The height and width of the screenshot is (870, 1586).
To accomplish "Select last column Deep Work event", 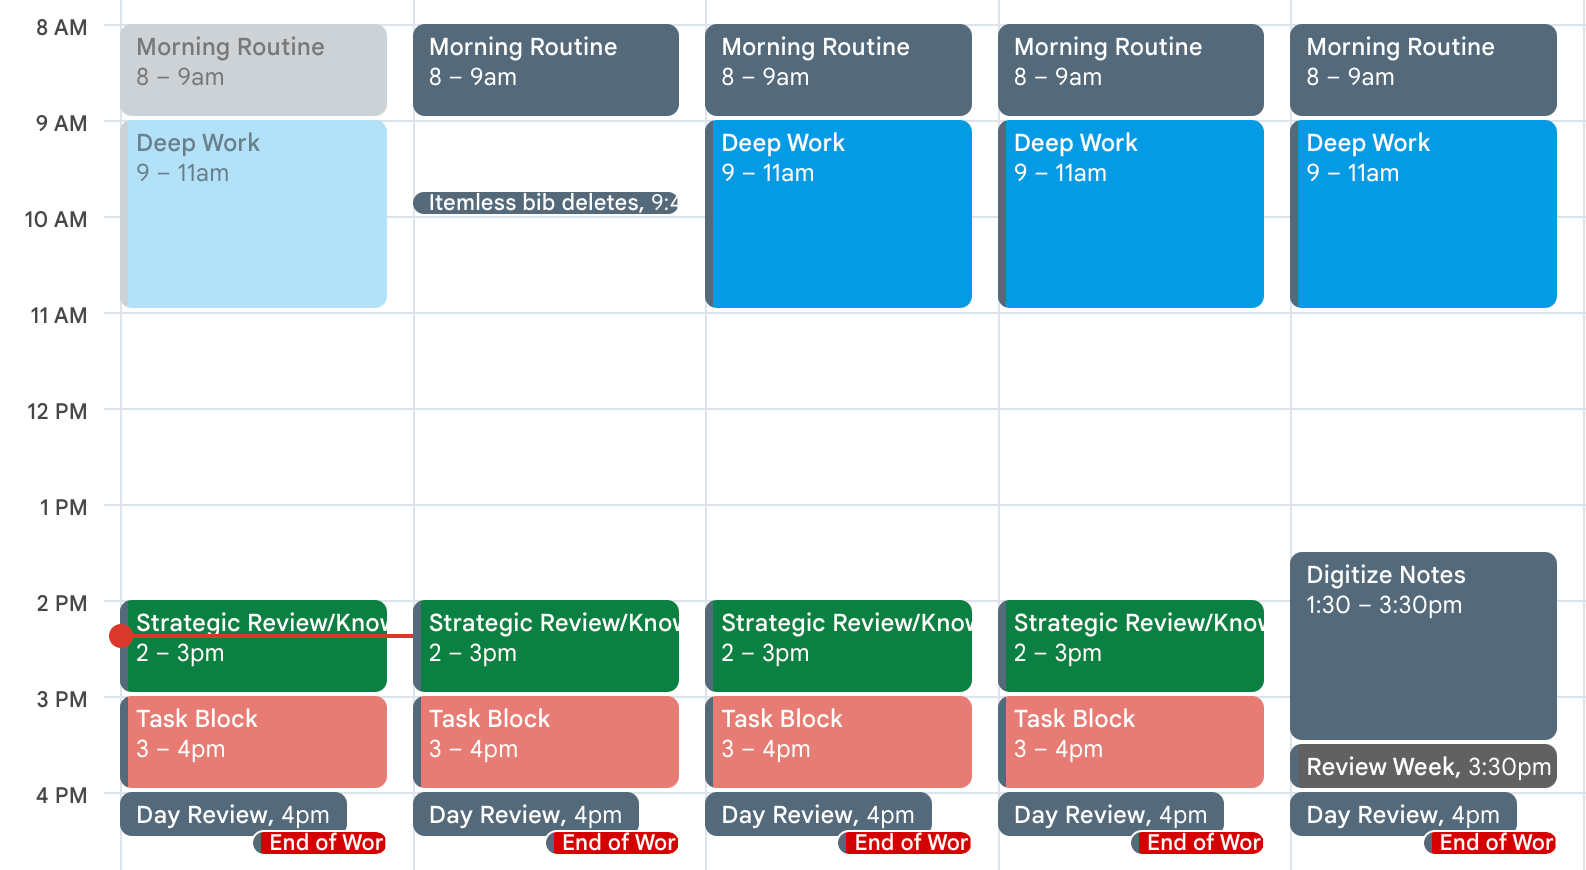I will point(1423,214).
